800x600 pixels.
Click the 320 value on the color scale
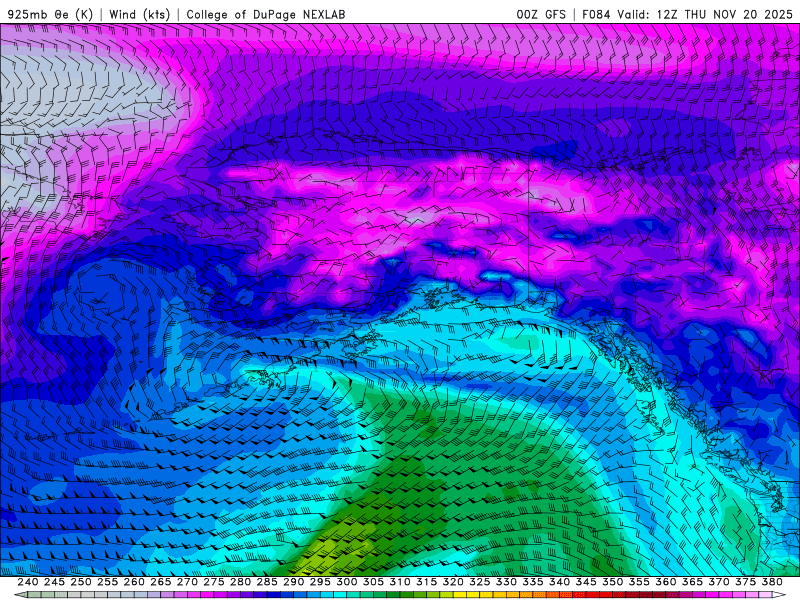(x=453, y=582)
